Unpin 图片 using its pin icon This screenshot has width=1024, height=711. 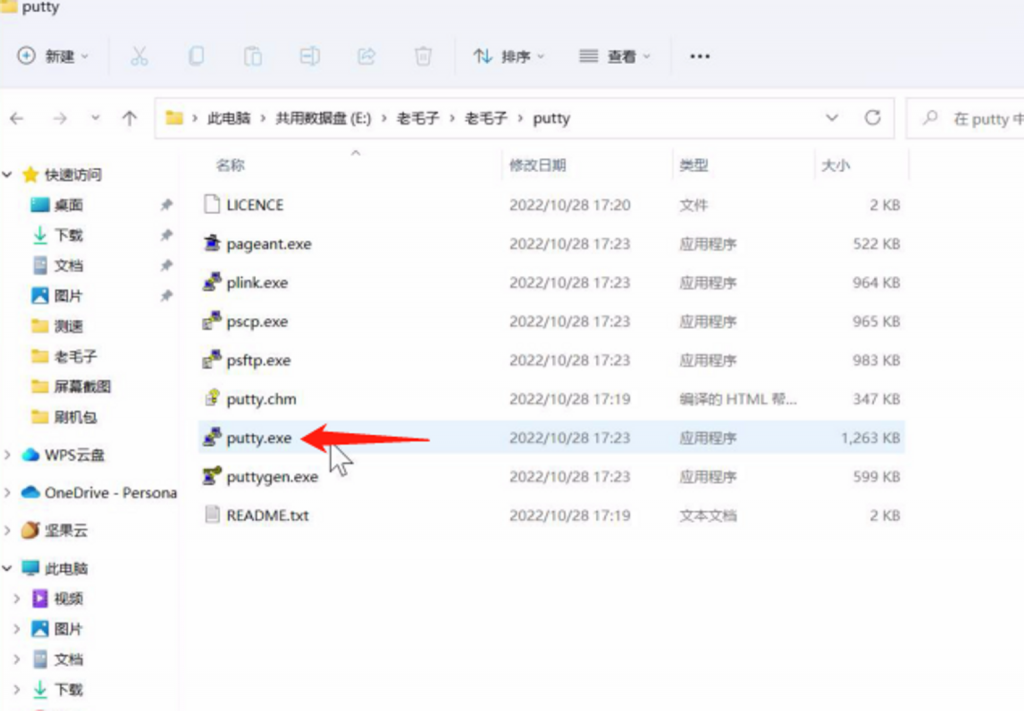167,296
